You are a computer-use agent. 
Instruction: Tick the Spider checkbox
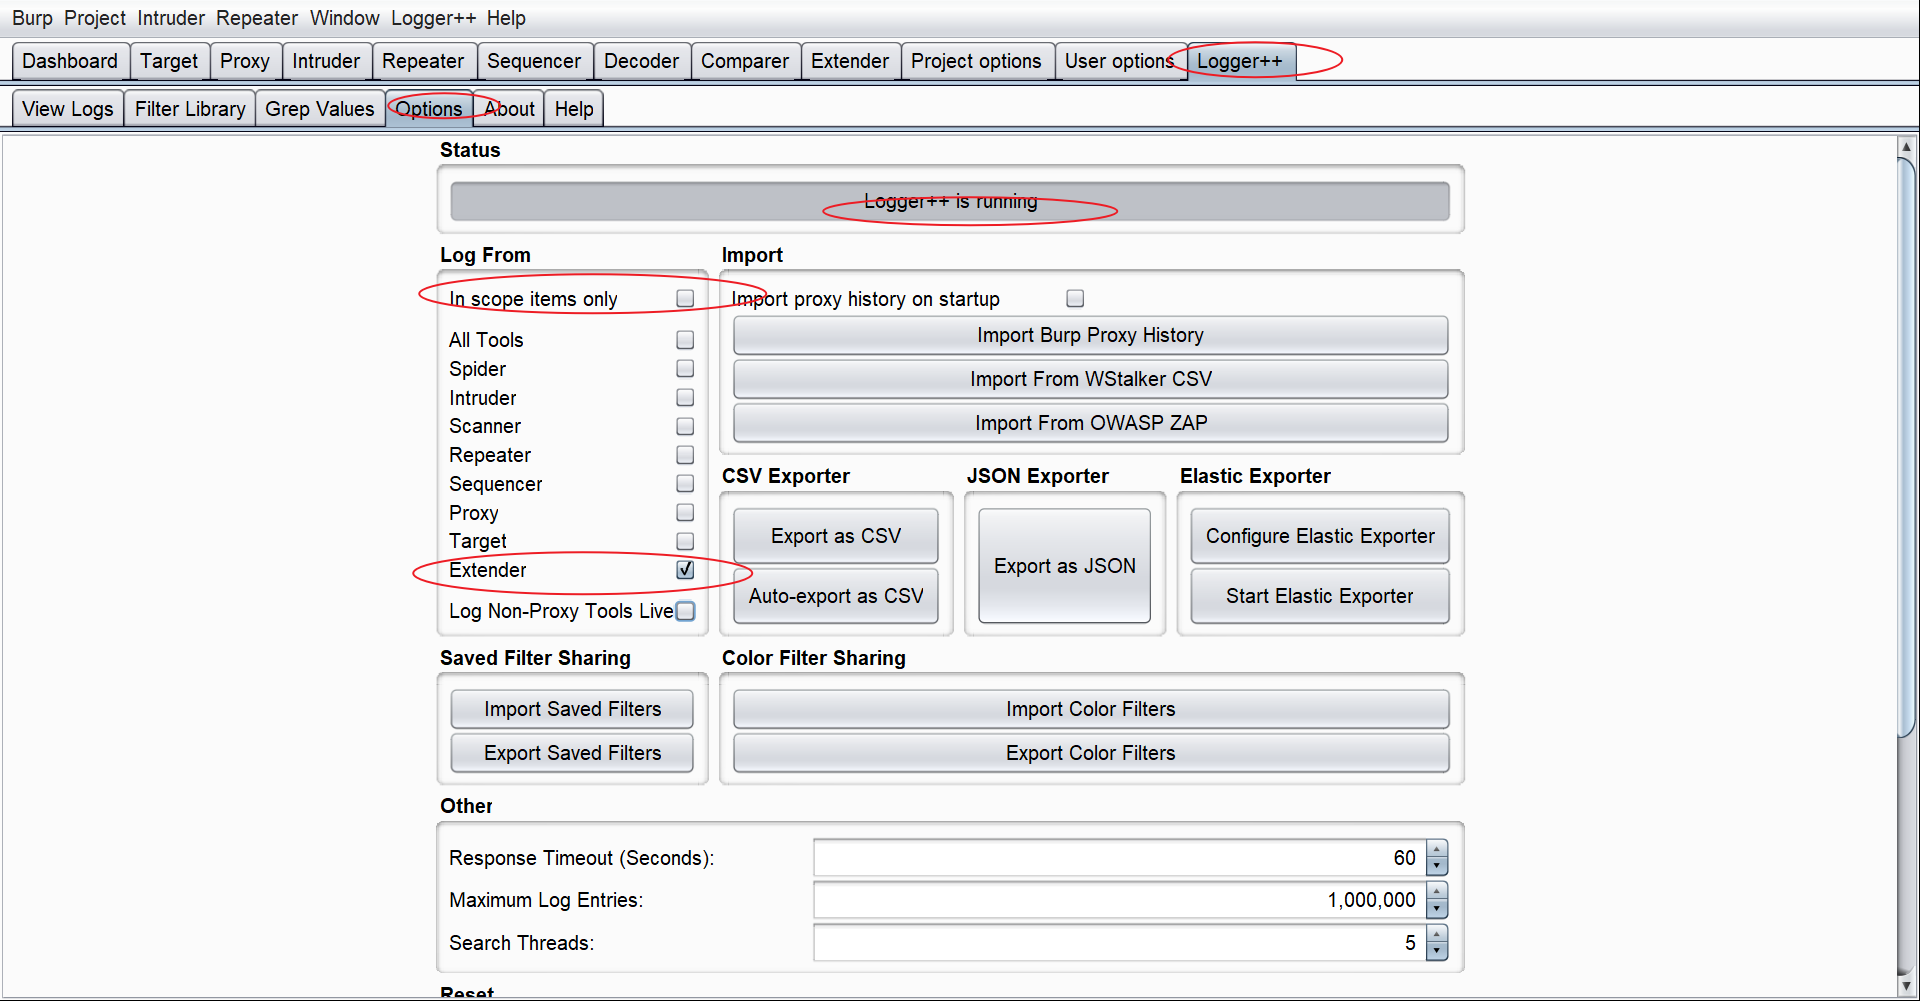tap(685, 369)
